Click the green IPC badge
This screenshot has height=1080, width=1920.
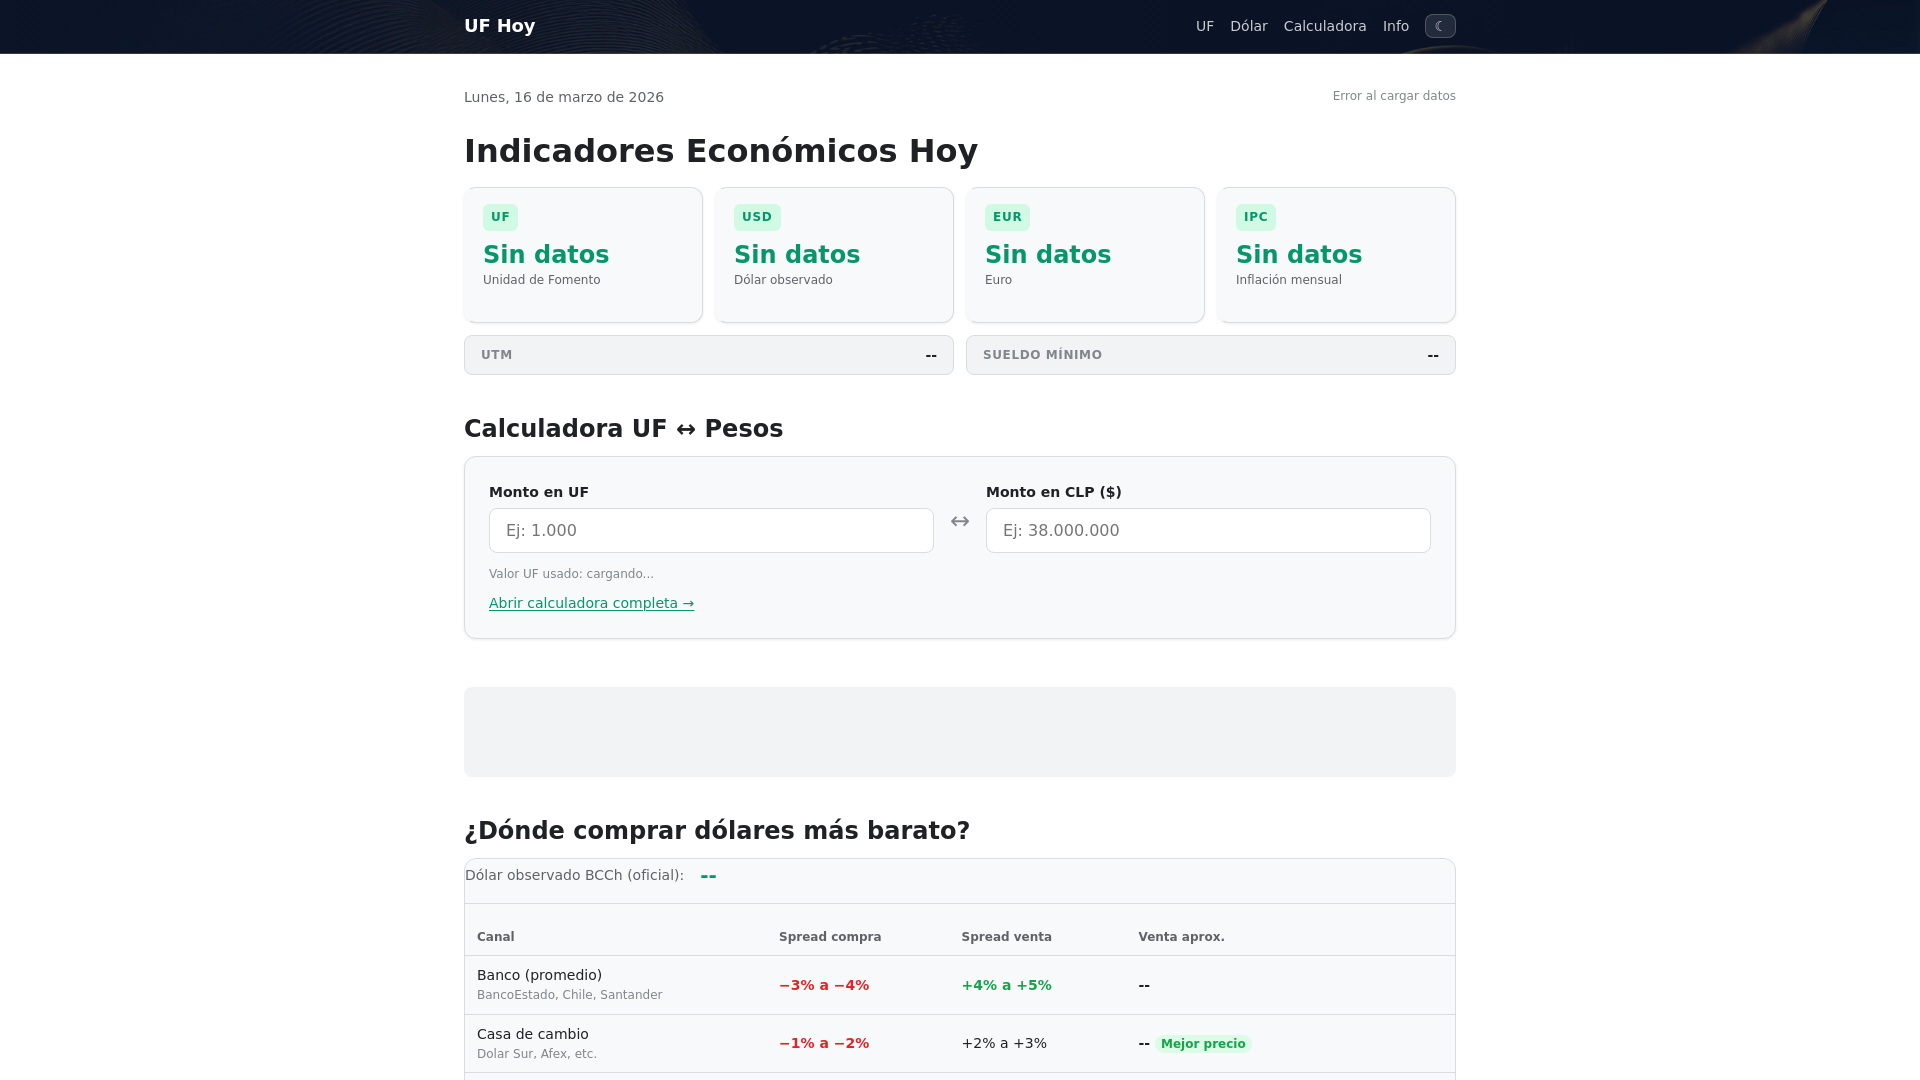(1256, 217)
